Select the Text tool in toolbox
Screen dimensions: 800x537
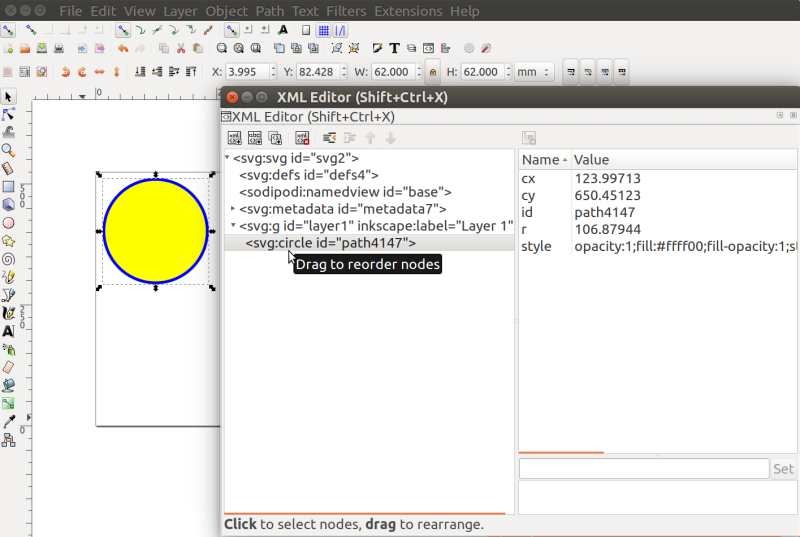tap(8, 331)
